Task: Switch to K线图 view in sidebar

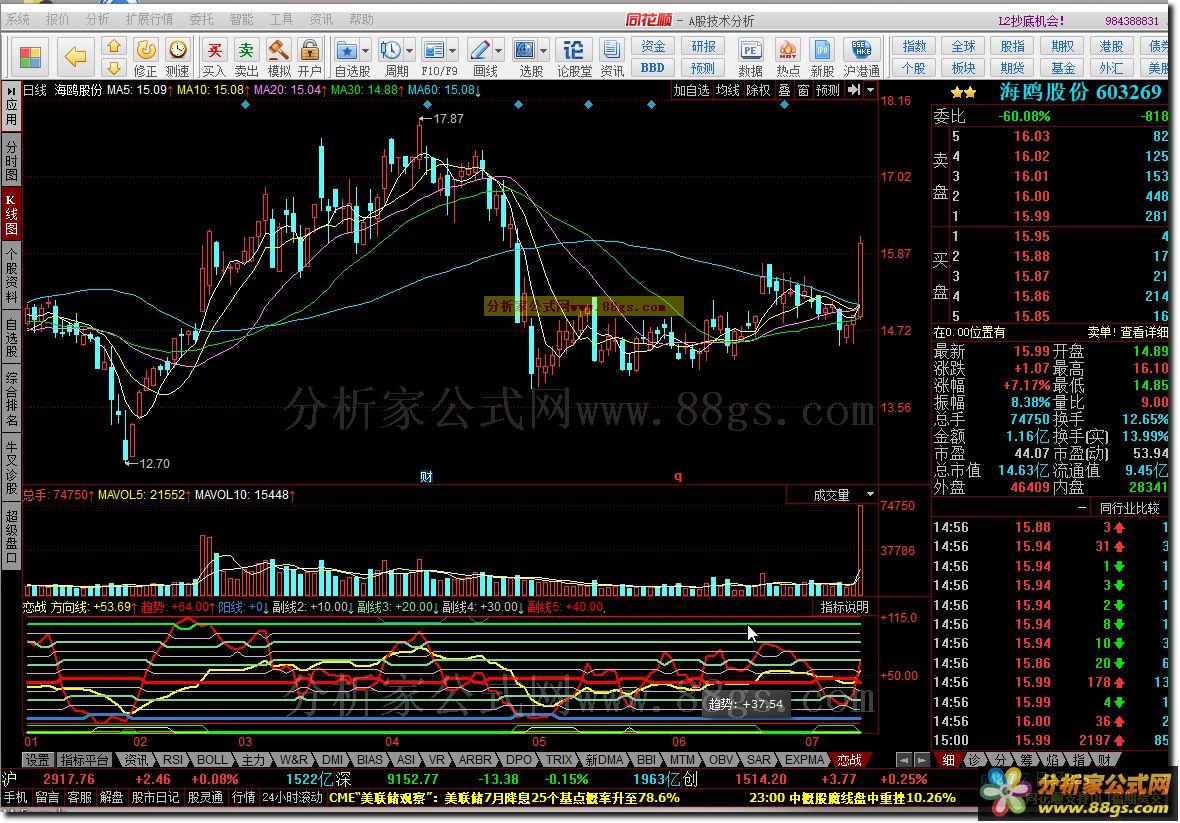Action: [x=11, y=214]
